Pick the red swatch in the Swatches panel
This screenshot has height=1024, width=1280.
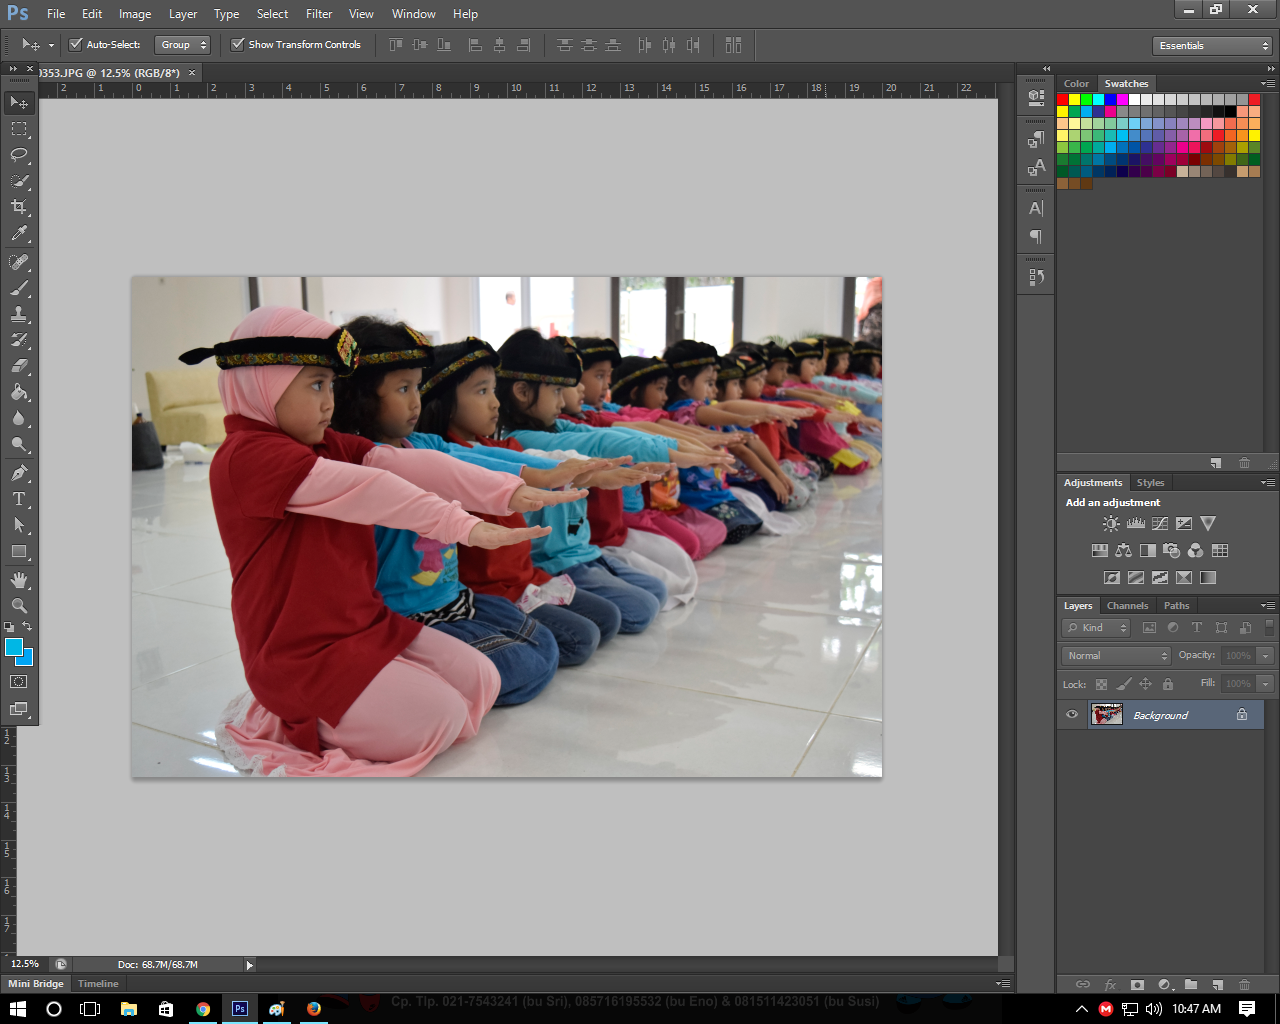coord(1062,98)
